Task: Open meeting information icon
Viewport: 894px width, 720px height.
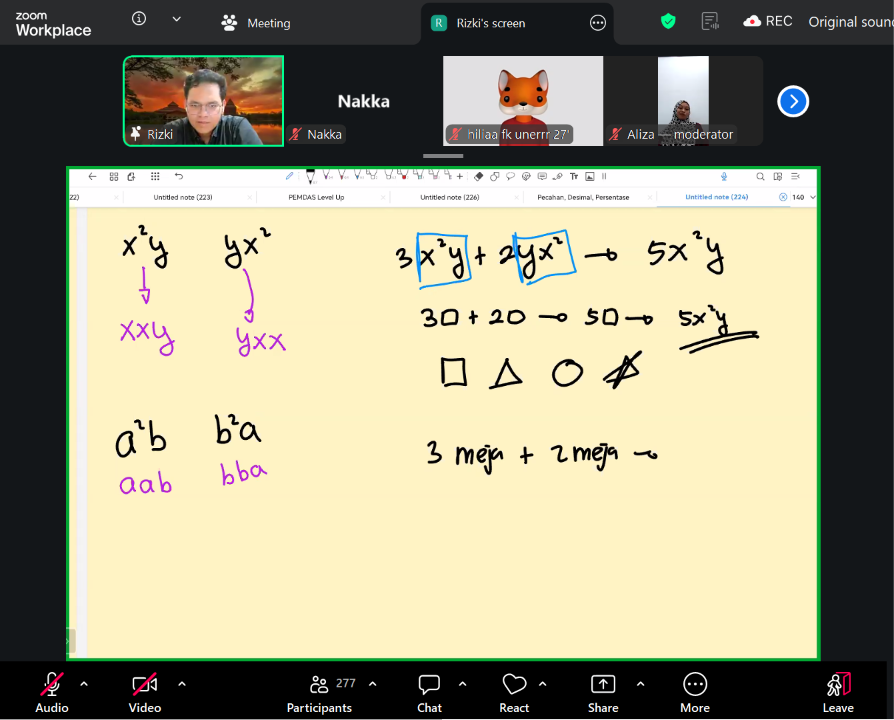Action: 139,19
